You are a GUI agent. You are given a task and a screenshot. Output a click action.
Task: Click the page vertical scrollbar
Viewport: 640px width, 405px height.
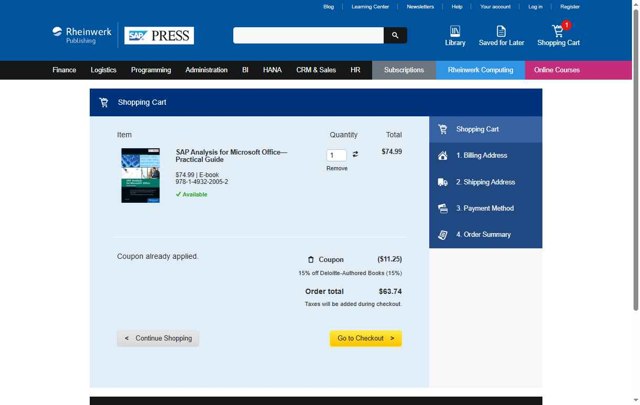(x=636, y=159)
